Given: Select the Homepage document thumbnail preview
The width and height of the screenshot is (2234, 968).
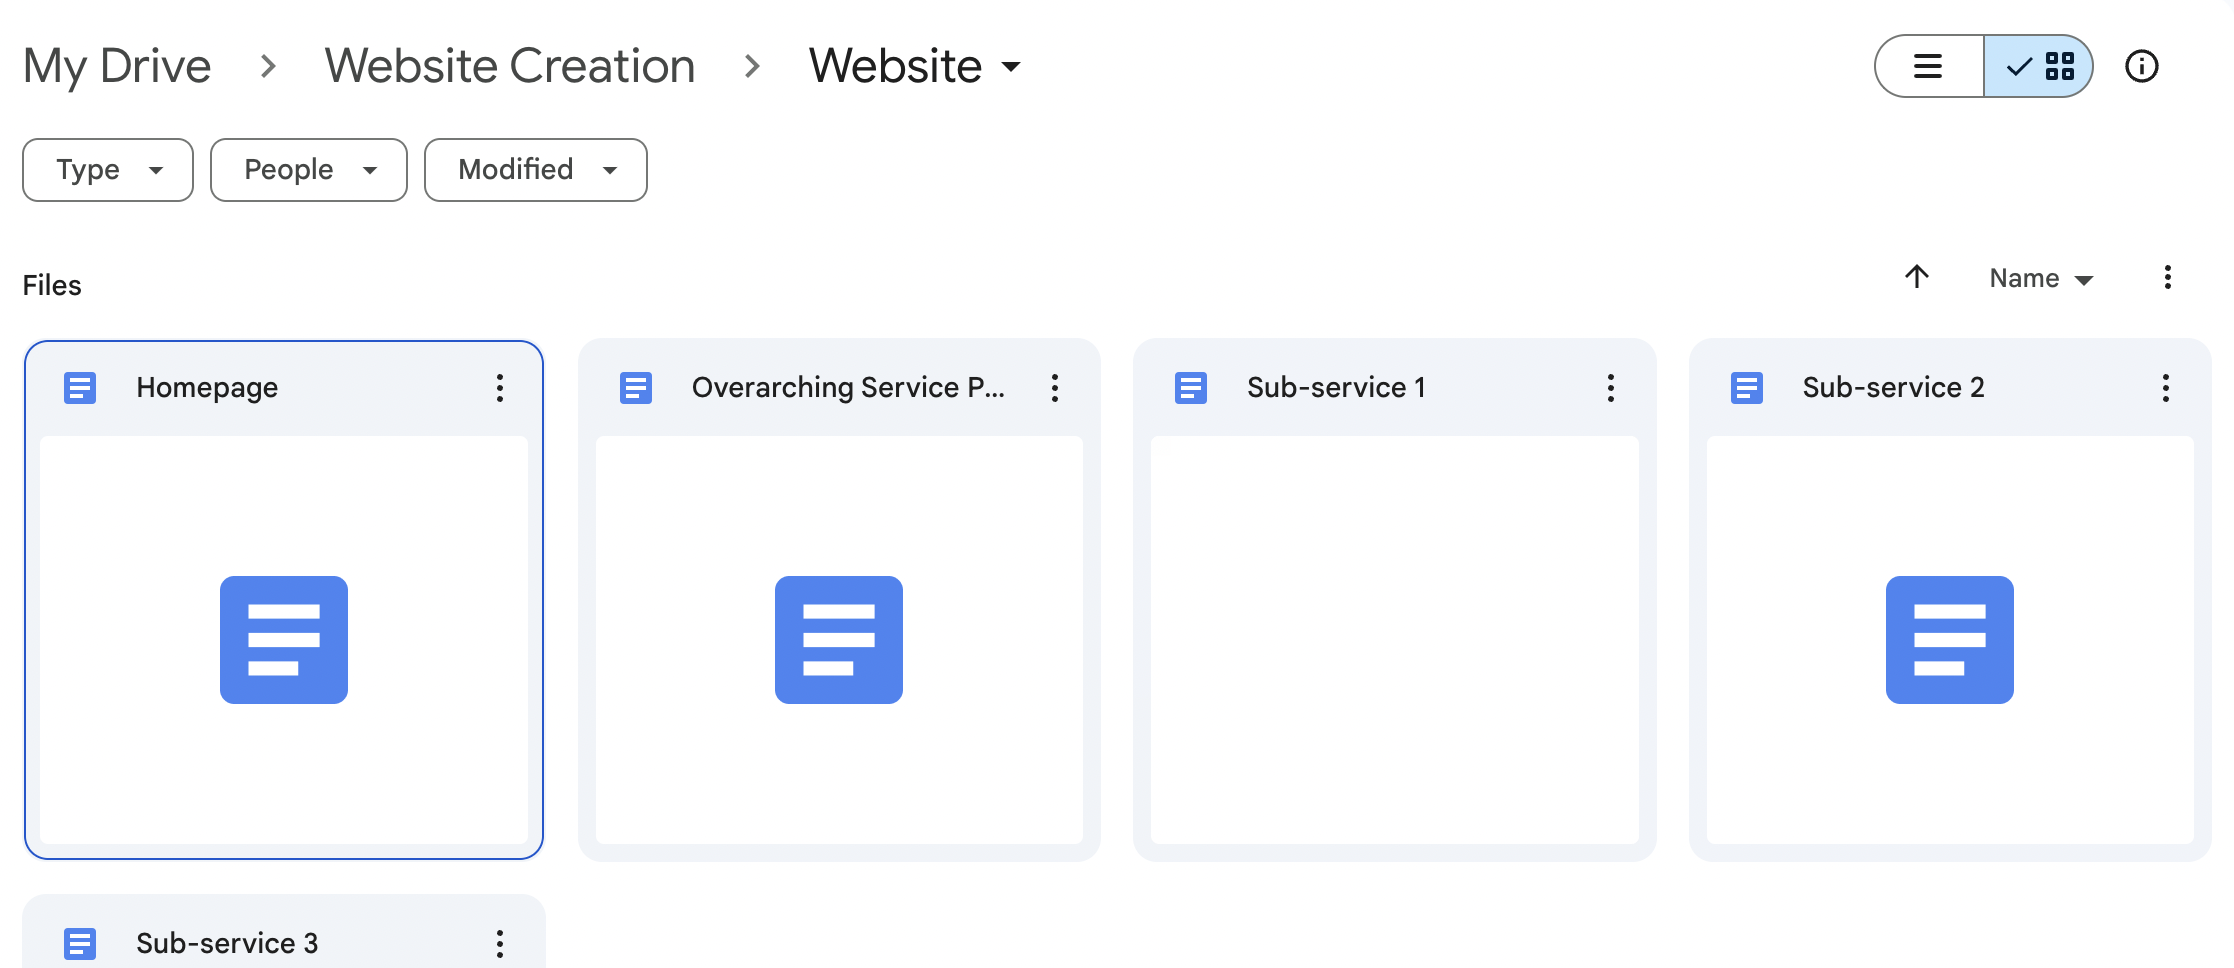Looking at the screenshot, I should tap(284, 640).
